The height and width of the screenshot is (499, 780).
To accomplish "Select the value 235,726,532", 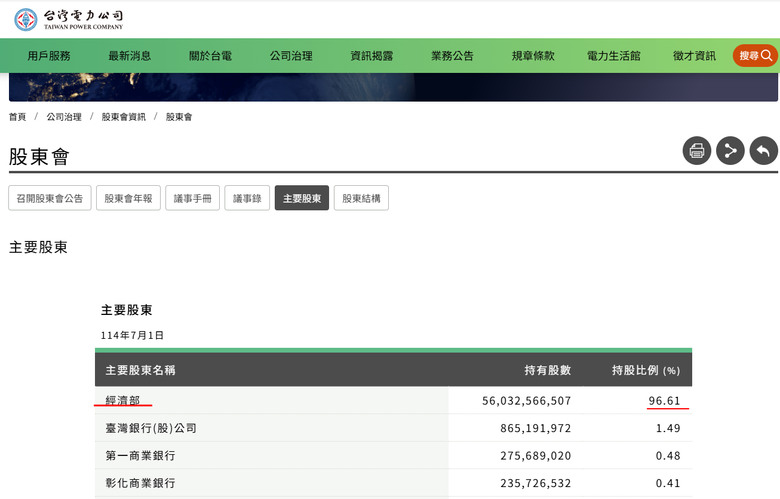I will [x=536, y=483].
